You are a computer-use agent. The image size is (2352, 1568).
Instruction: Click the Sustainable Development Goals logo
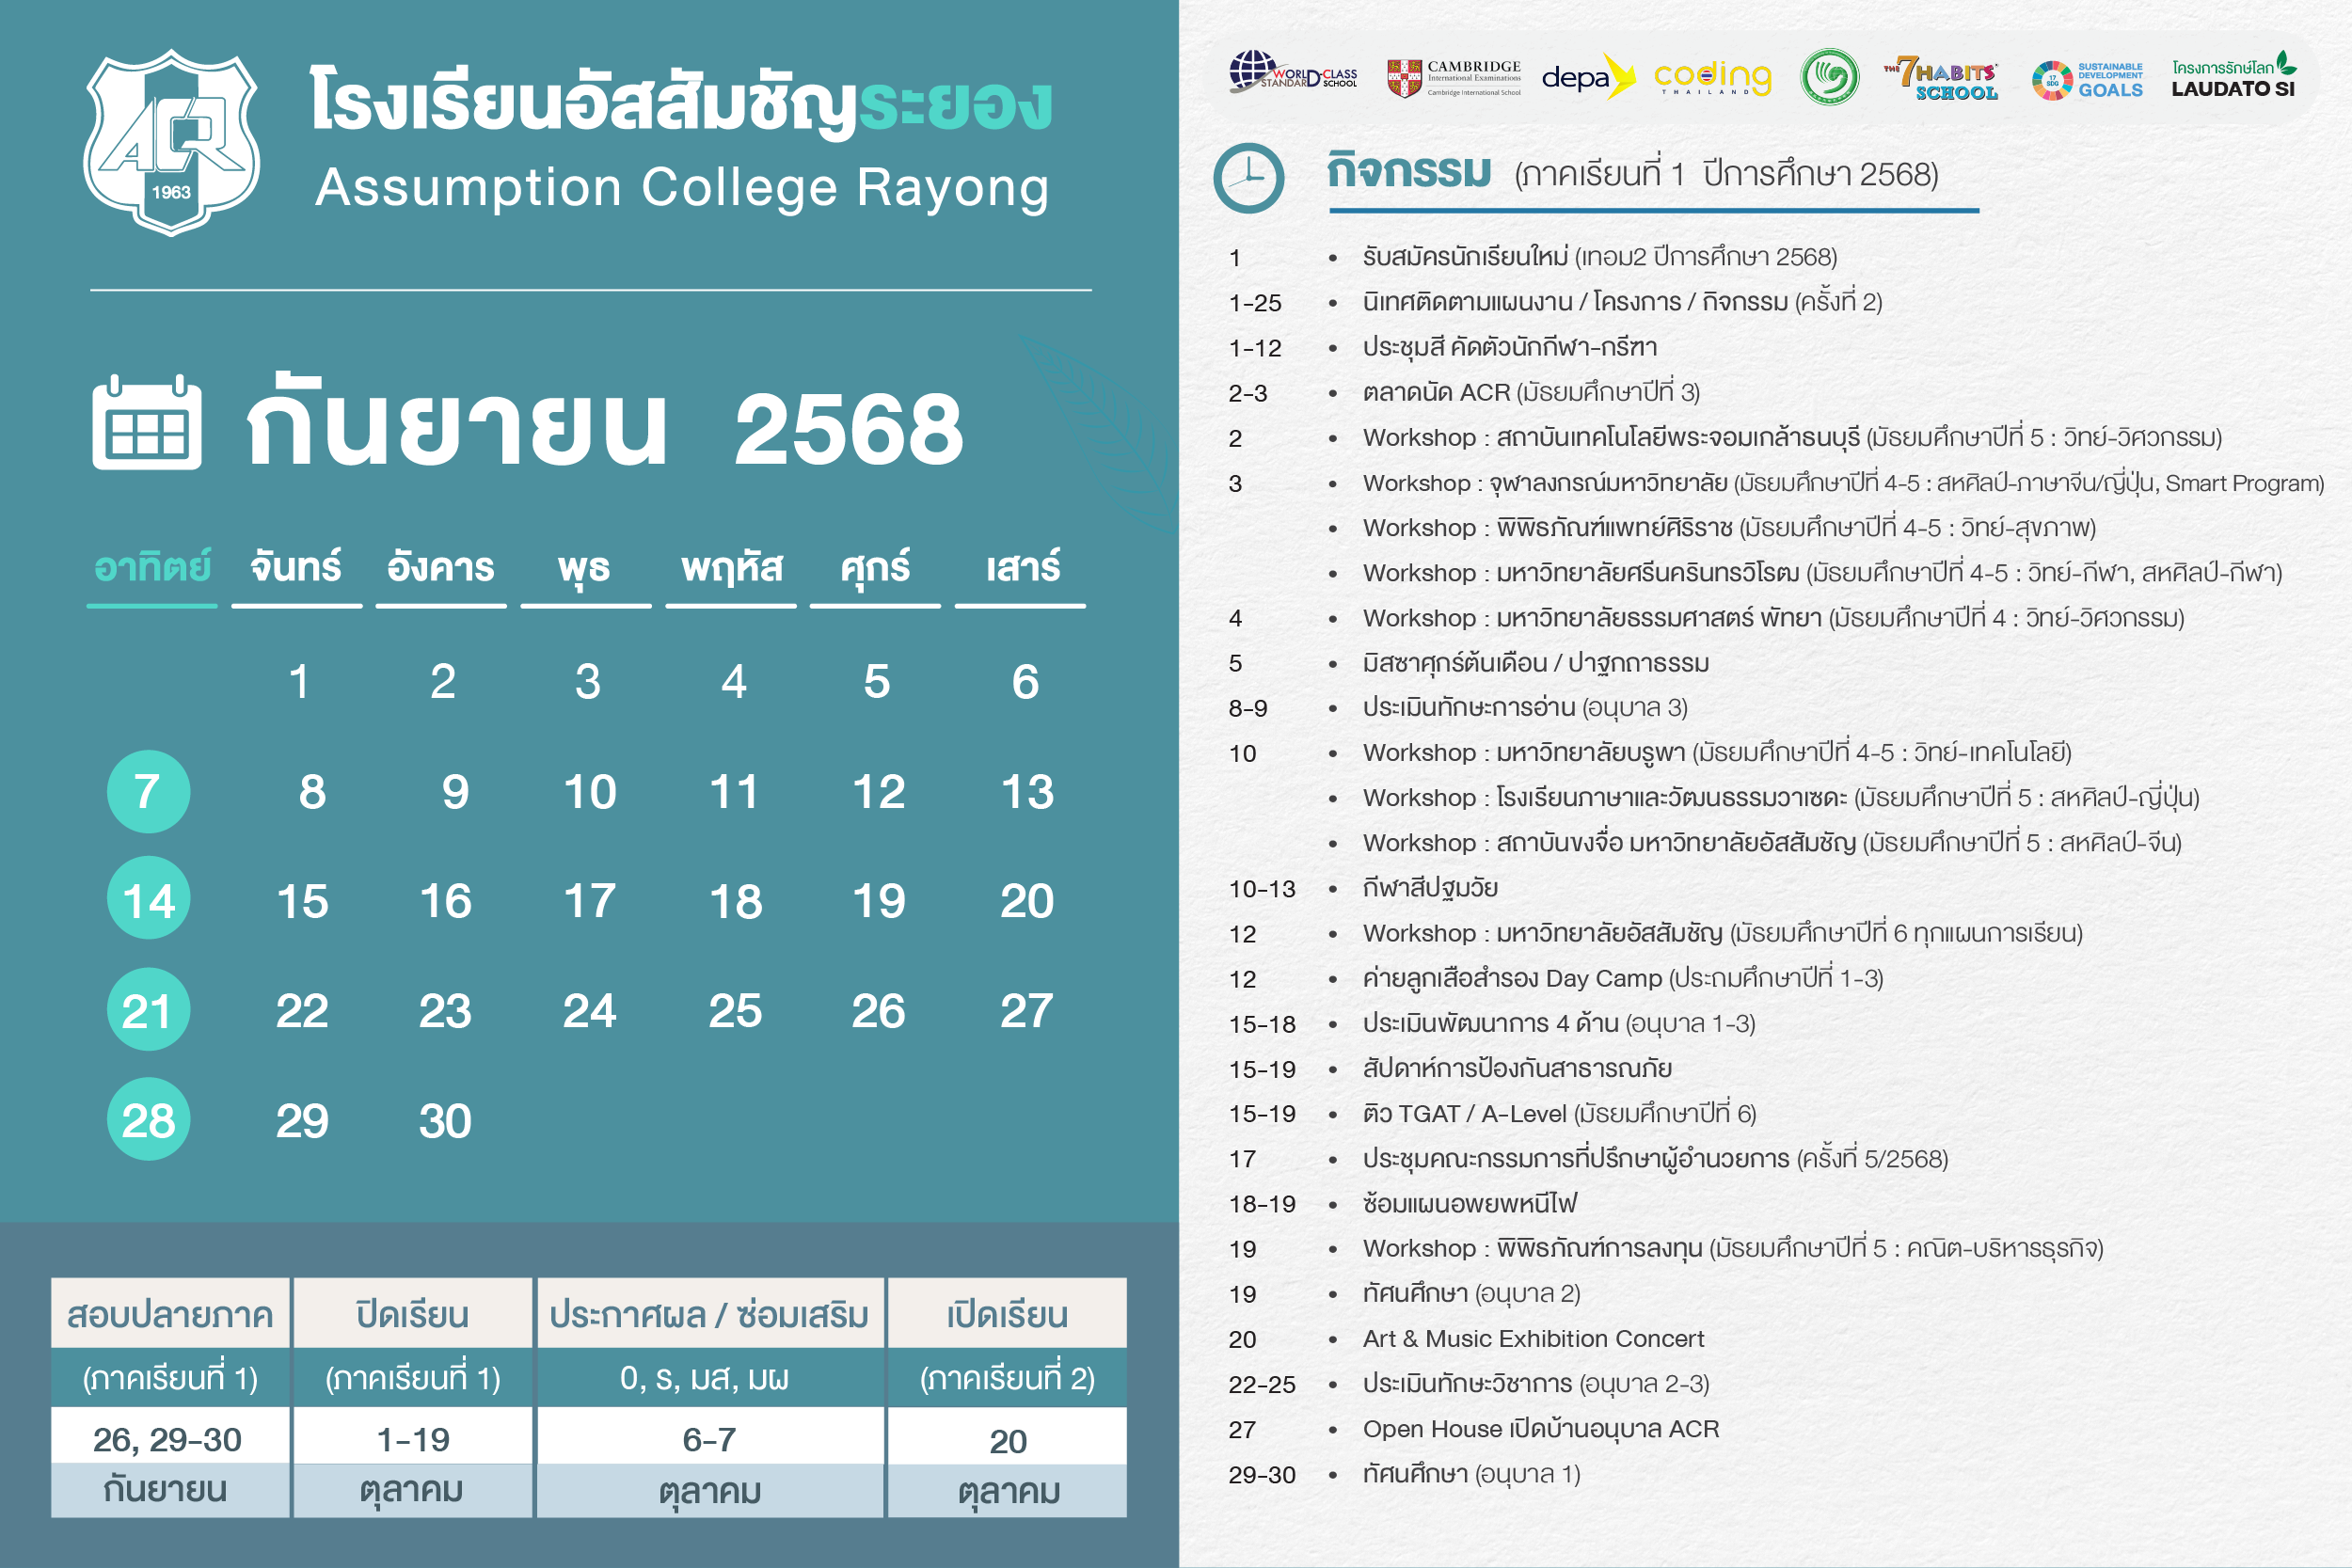tap(2087, 80)
